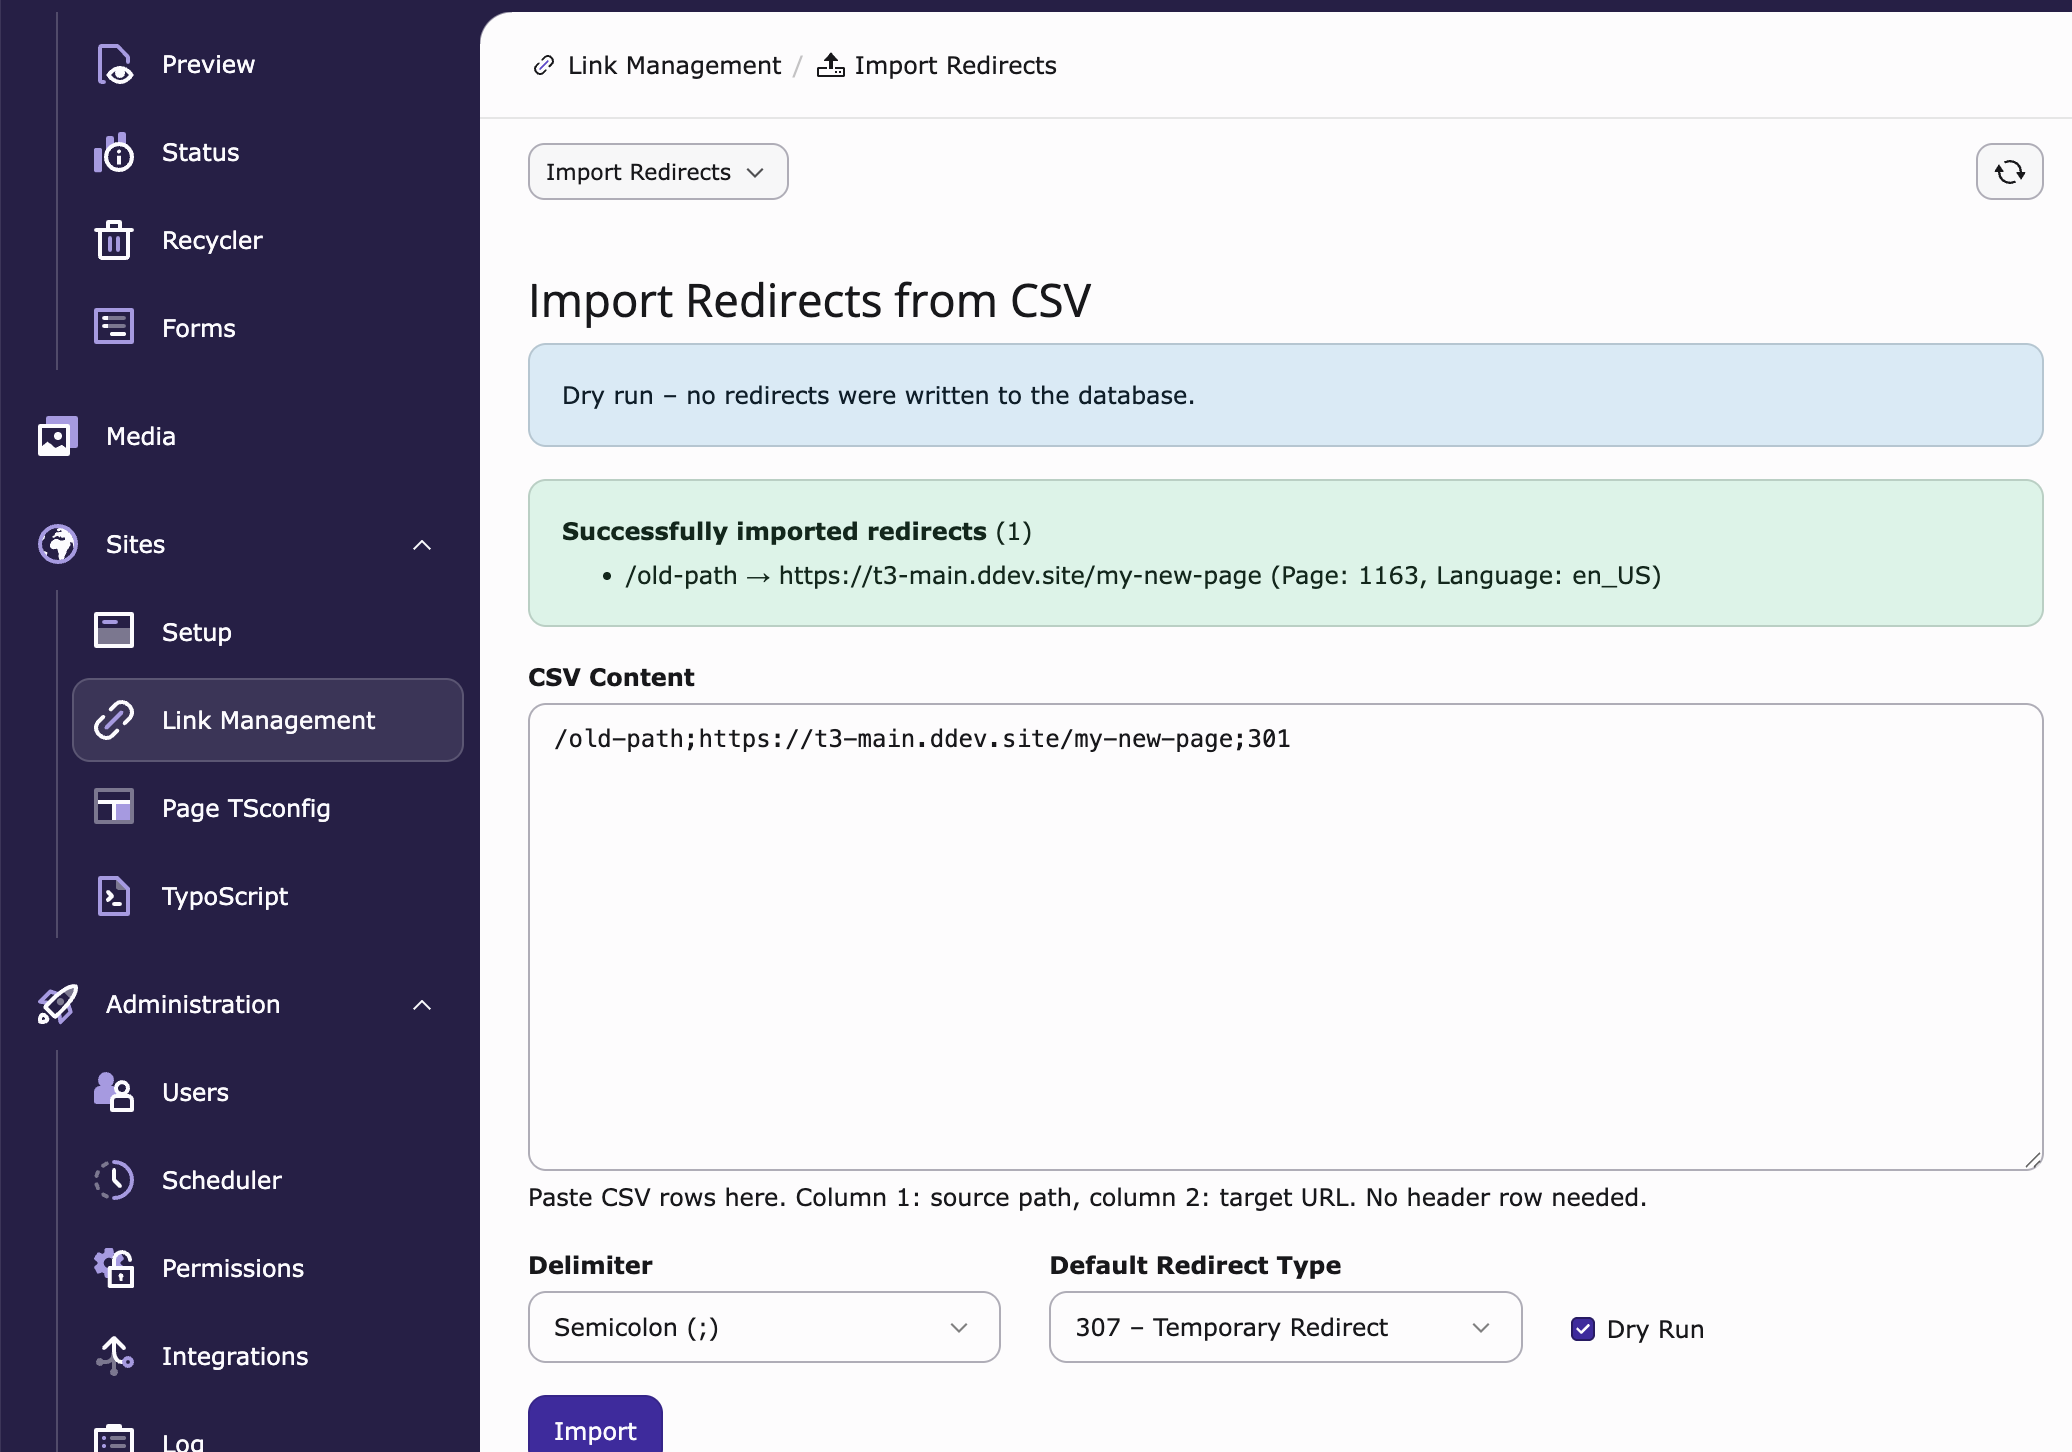Viewport: 2072px width, 1452px height.
Task: Click the Import button
Action: [595, 1427]
